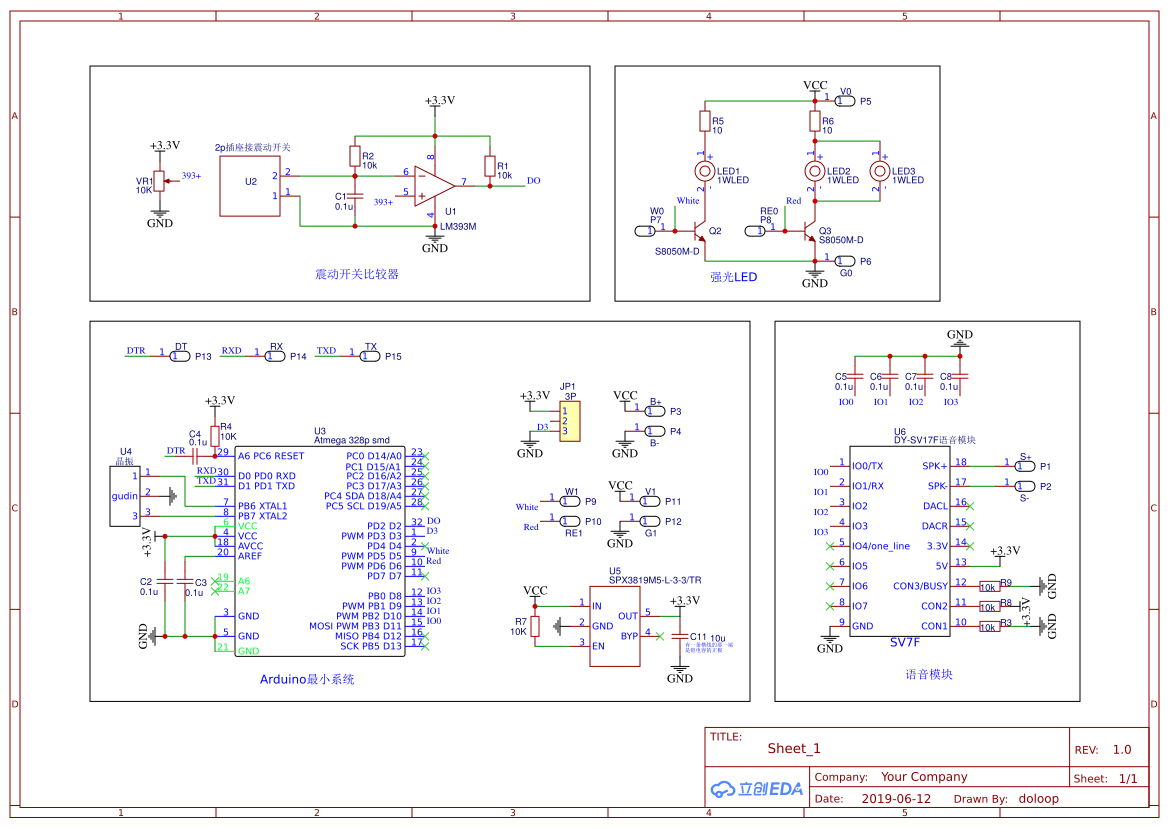Click the Q3 transistor symbol

(x=812, y=231)
